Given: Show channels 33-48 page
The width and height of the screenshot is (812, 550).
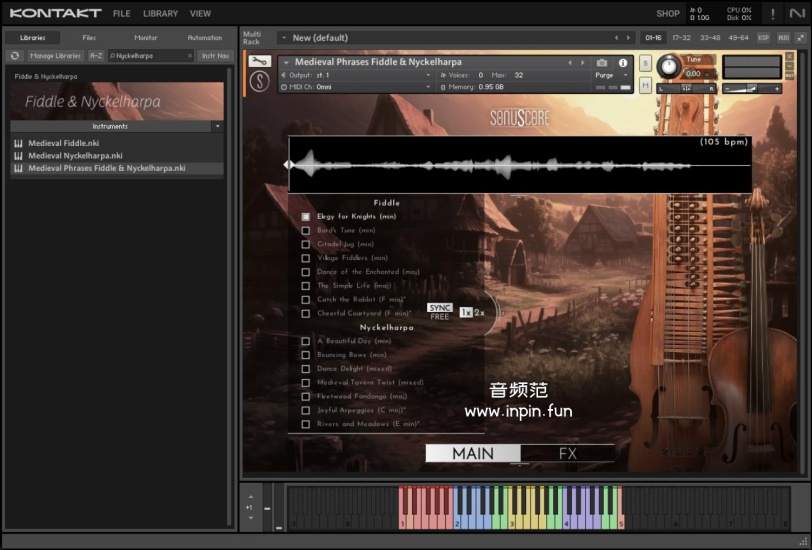Looking at the screenshot, I should coord(710,38).
